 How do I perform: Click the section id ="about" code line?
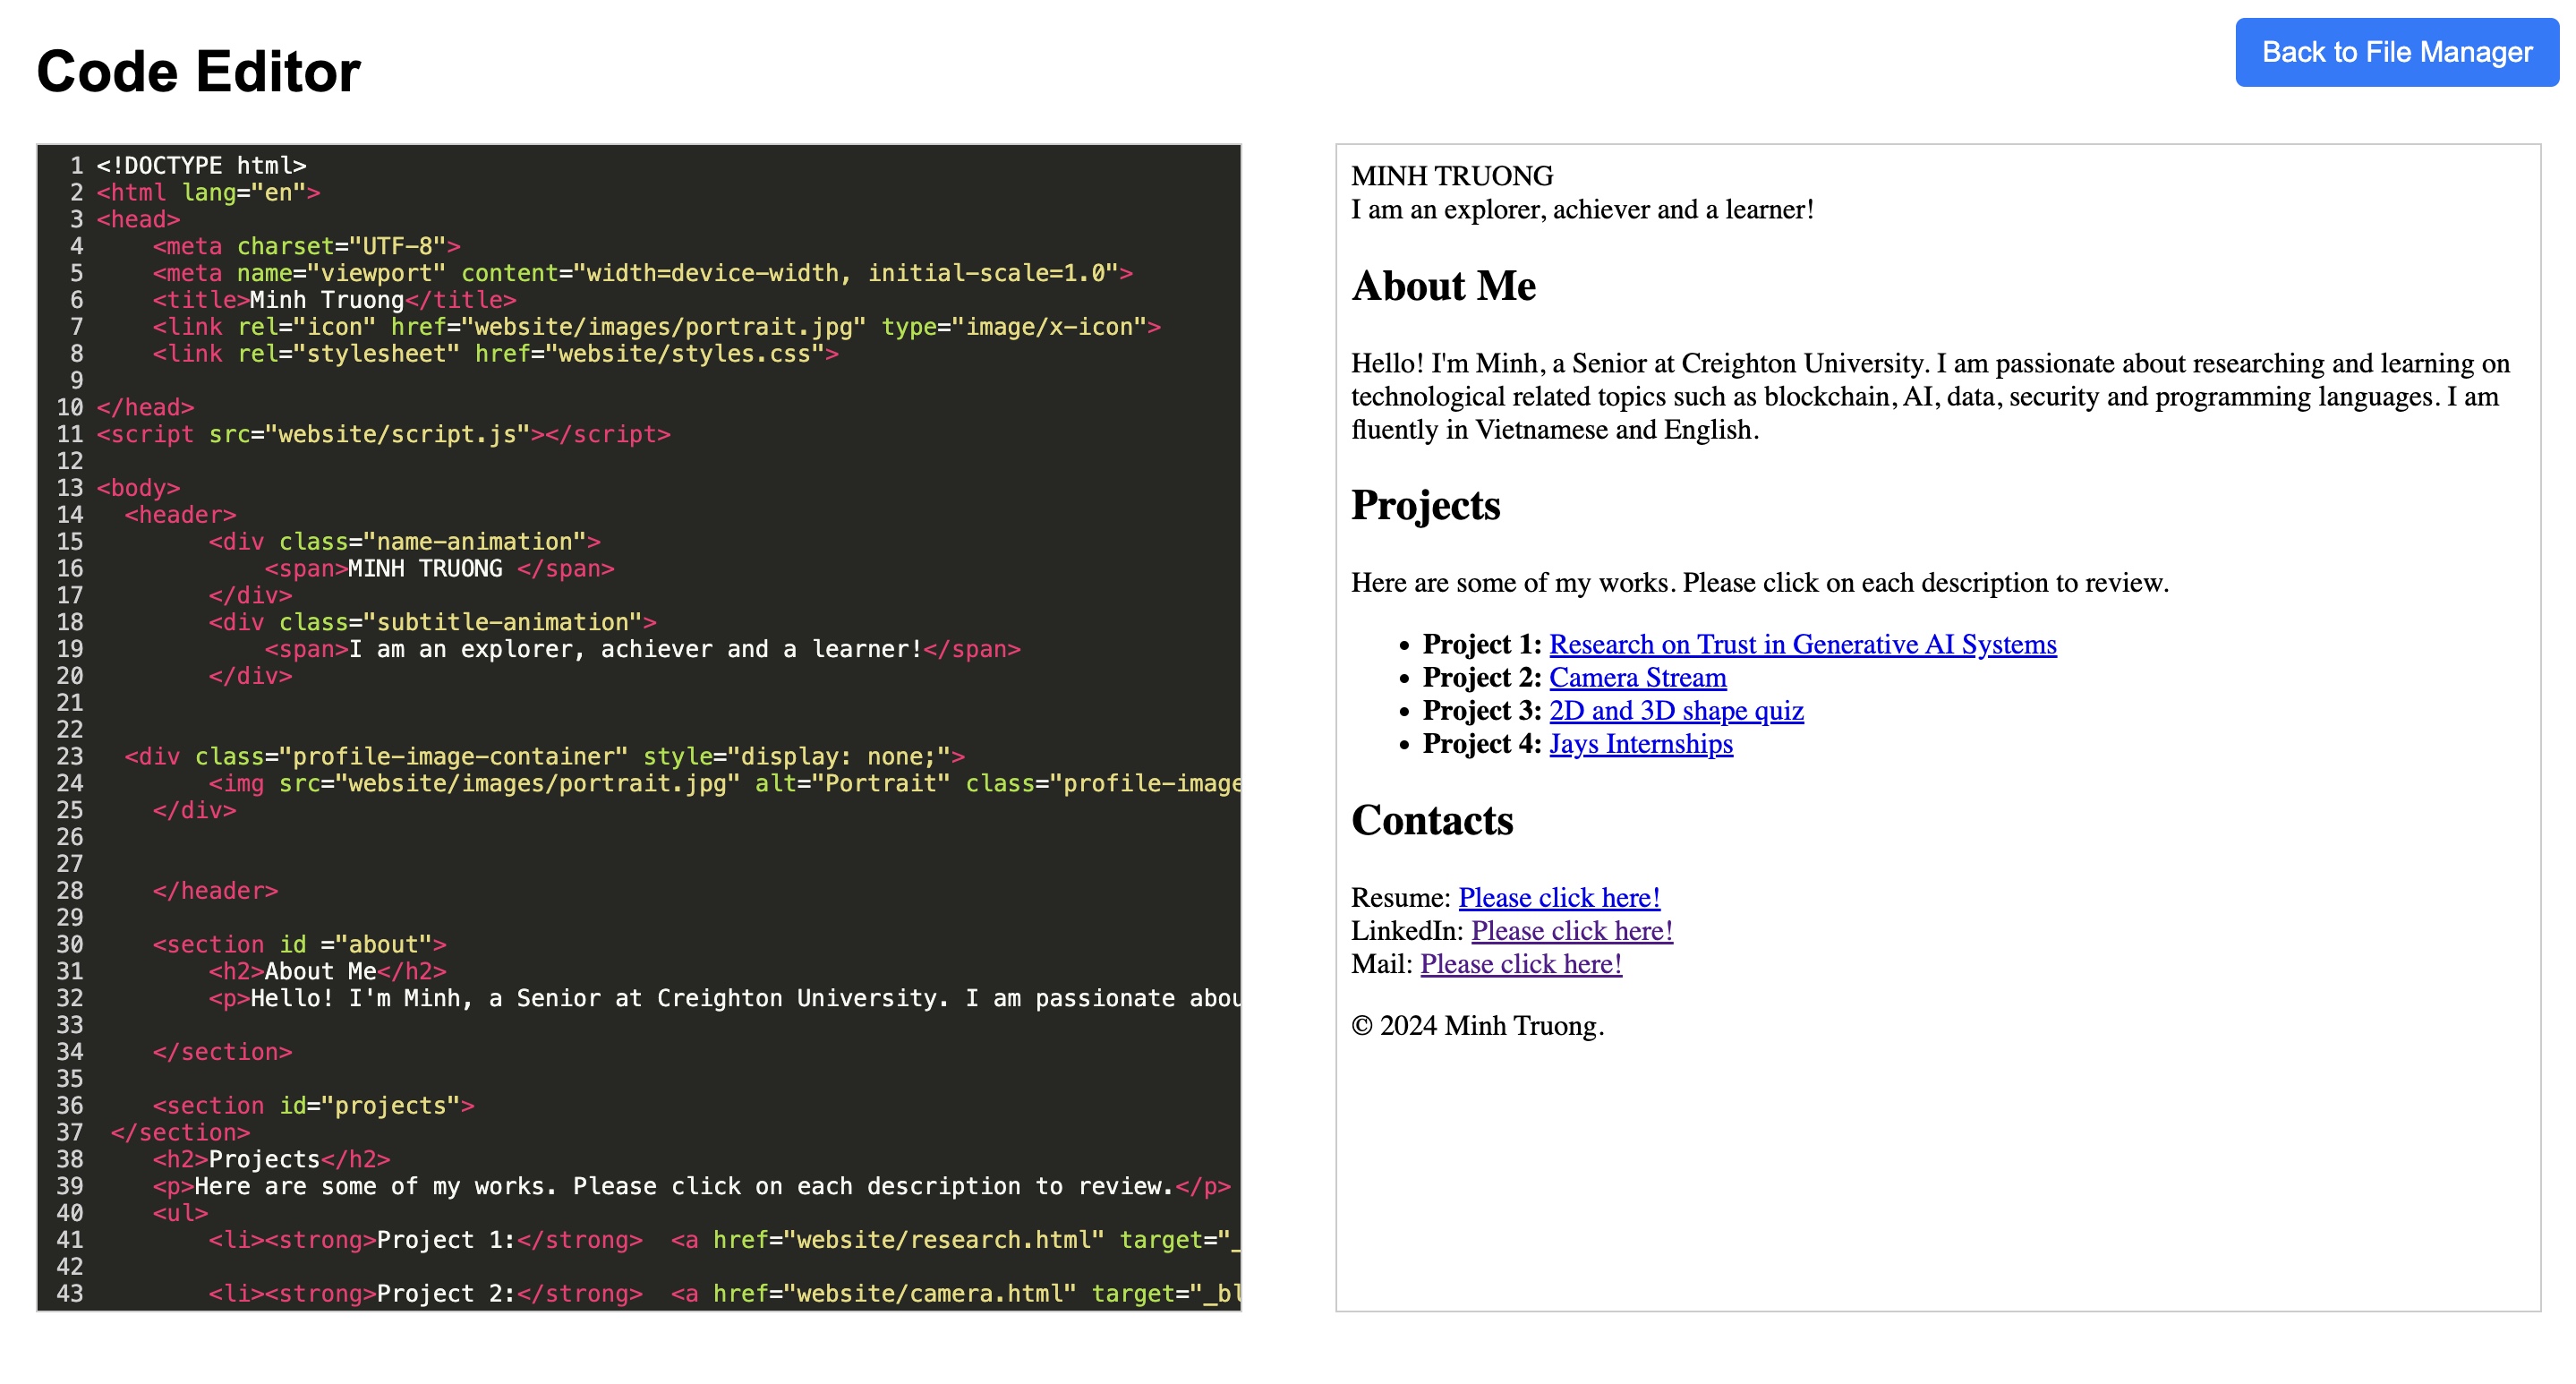[299, 944]
